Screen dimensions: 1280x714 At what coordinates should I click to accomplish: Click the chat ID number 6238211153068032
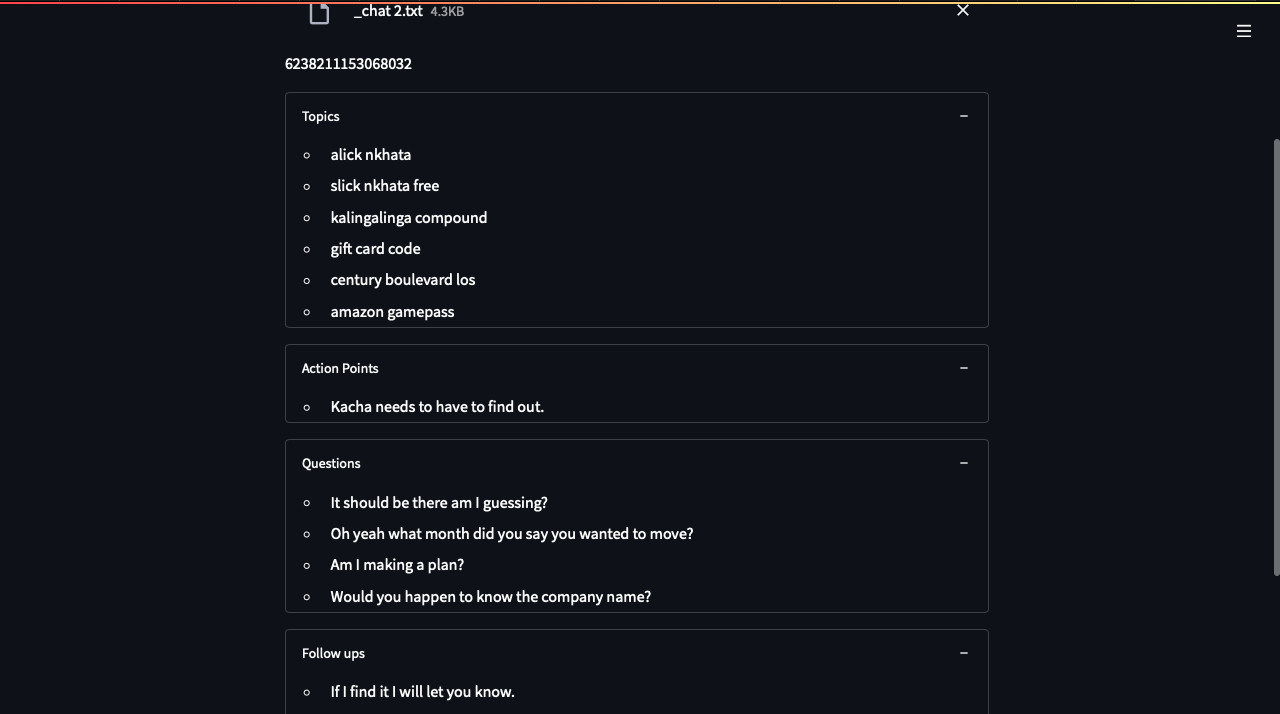click(348, 63)
